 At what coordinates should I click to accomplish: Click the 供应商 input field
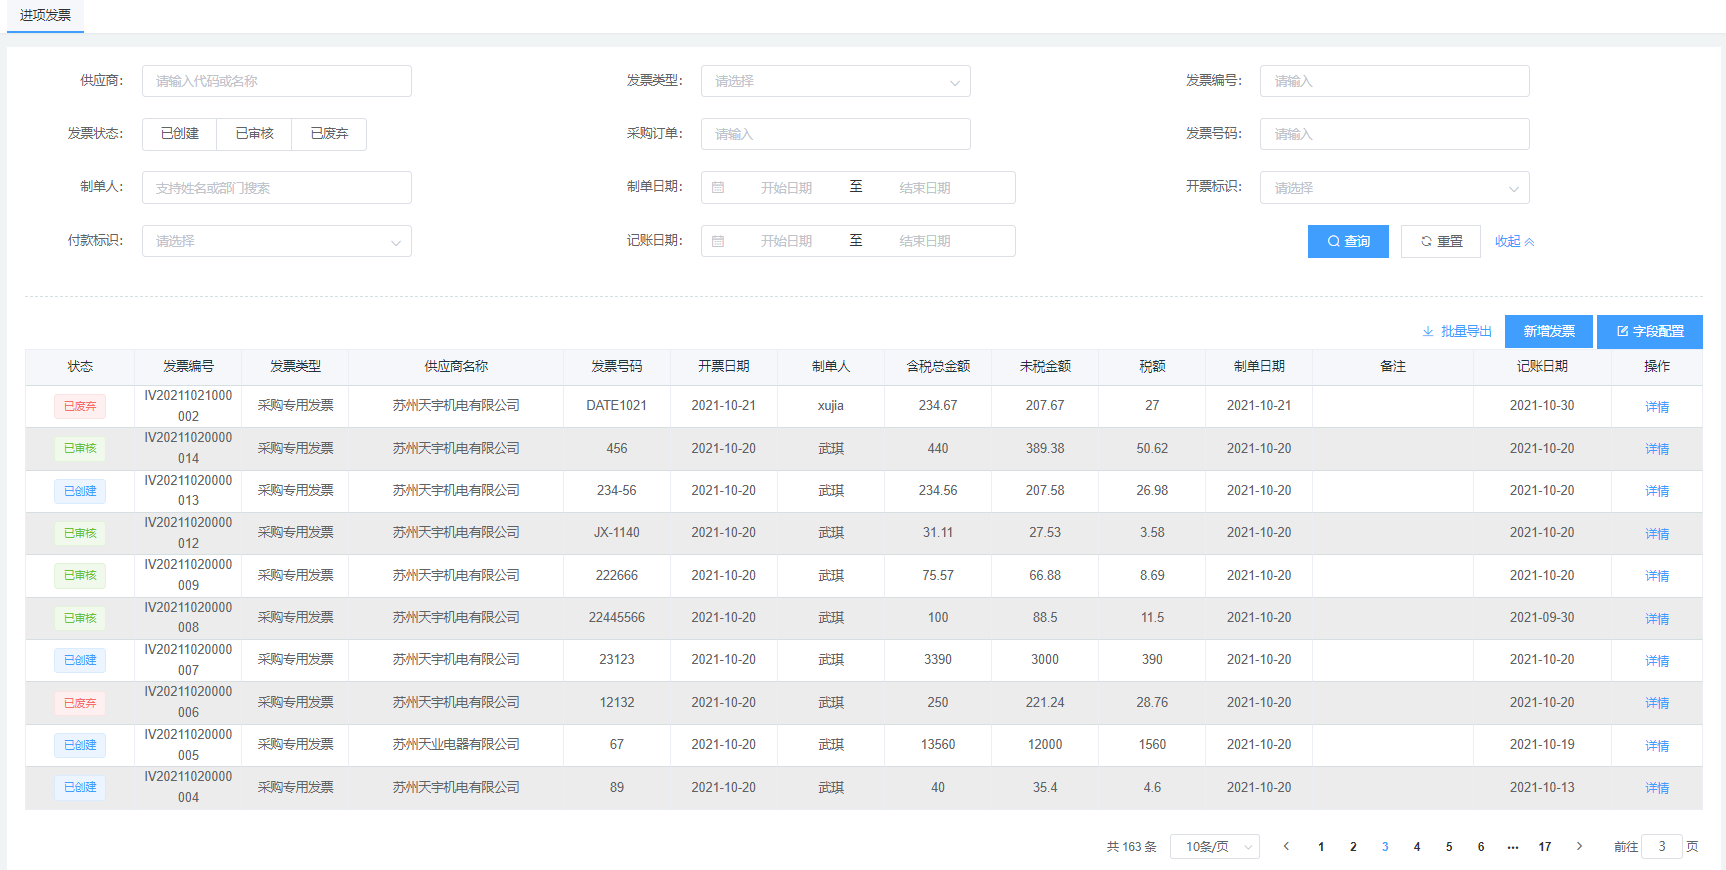(x=277, y=81)
